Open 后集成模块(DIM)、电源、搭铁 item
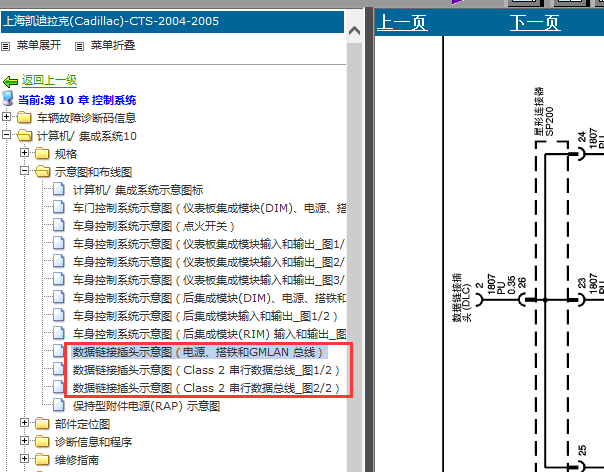Image resolution: width=604 pixels, height=472 pixels. coord(209,298)
